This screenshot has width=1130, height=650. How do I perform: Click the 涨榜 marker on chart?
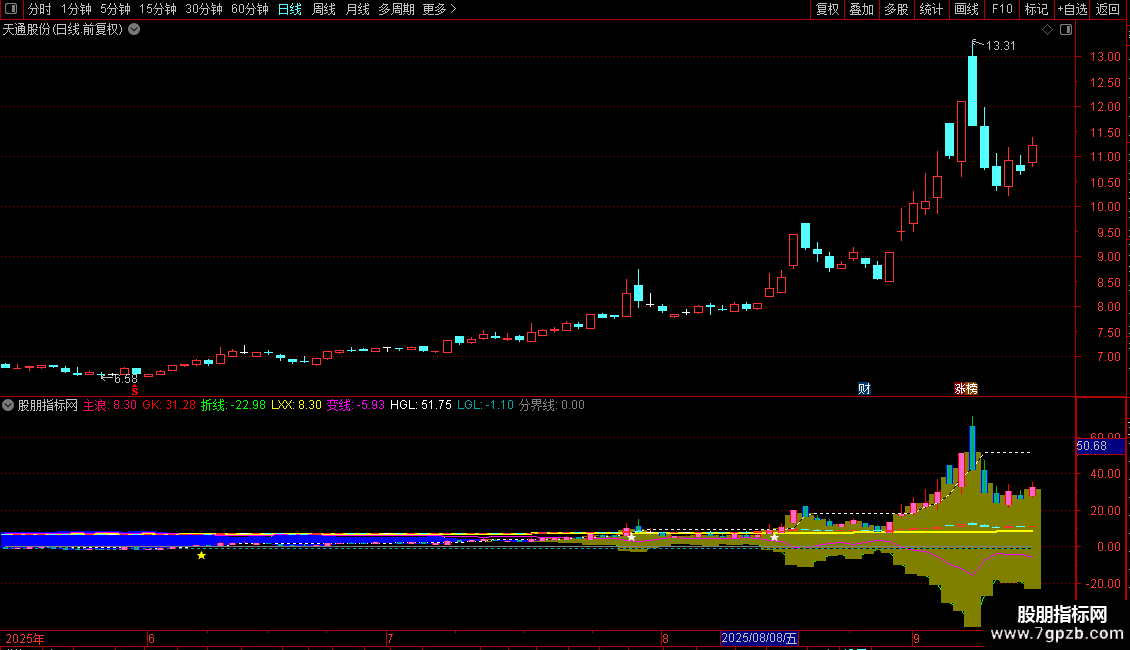[x=966, y=388]
